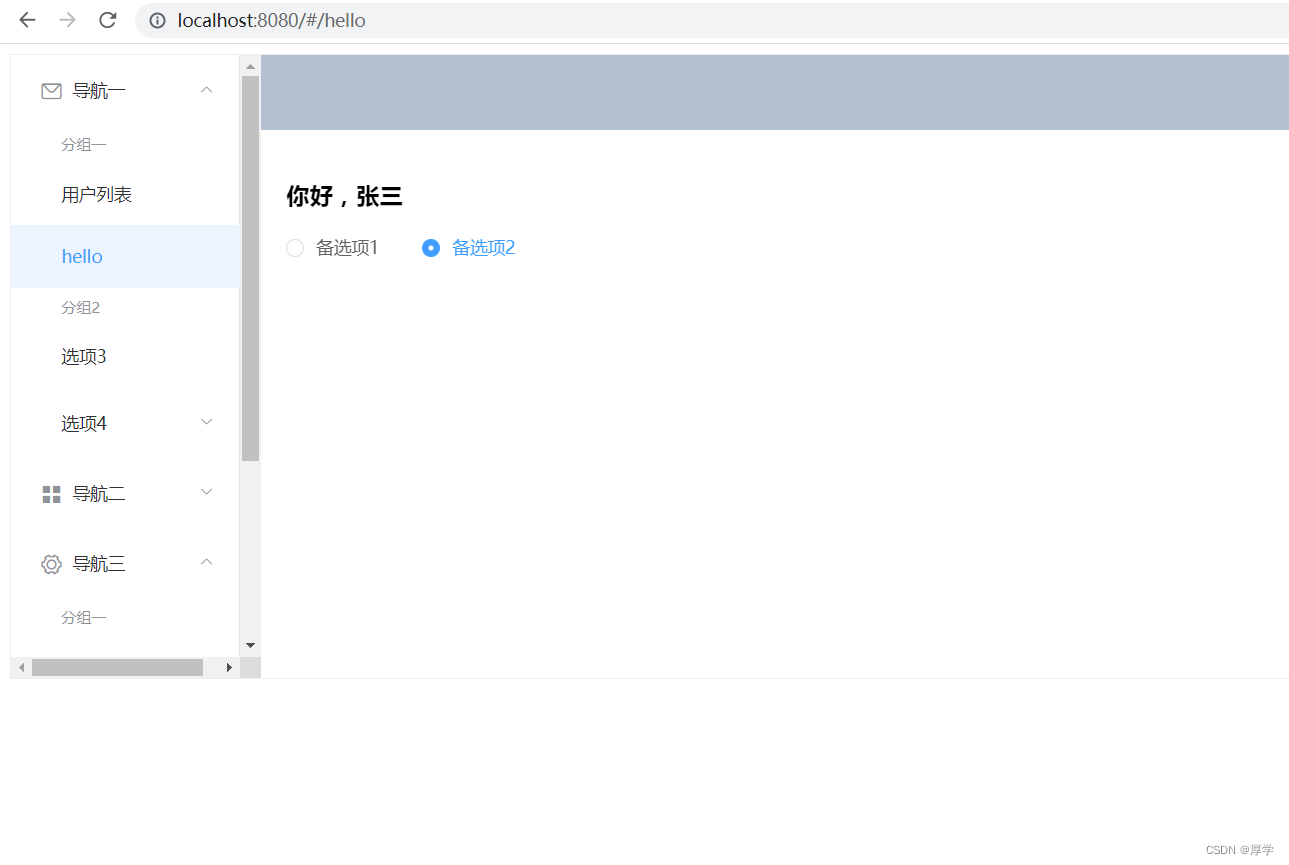Expand the 选项4 submenu chevron
This screenshot has width=1289, height=865.
(207, 422)
